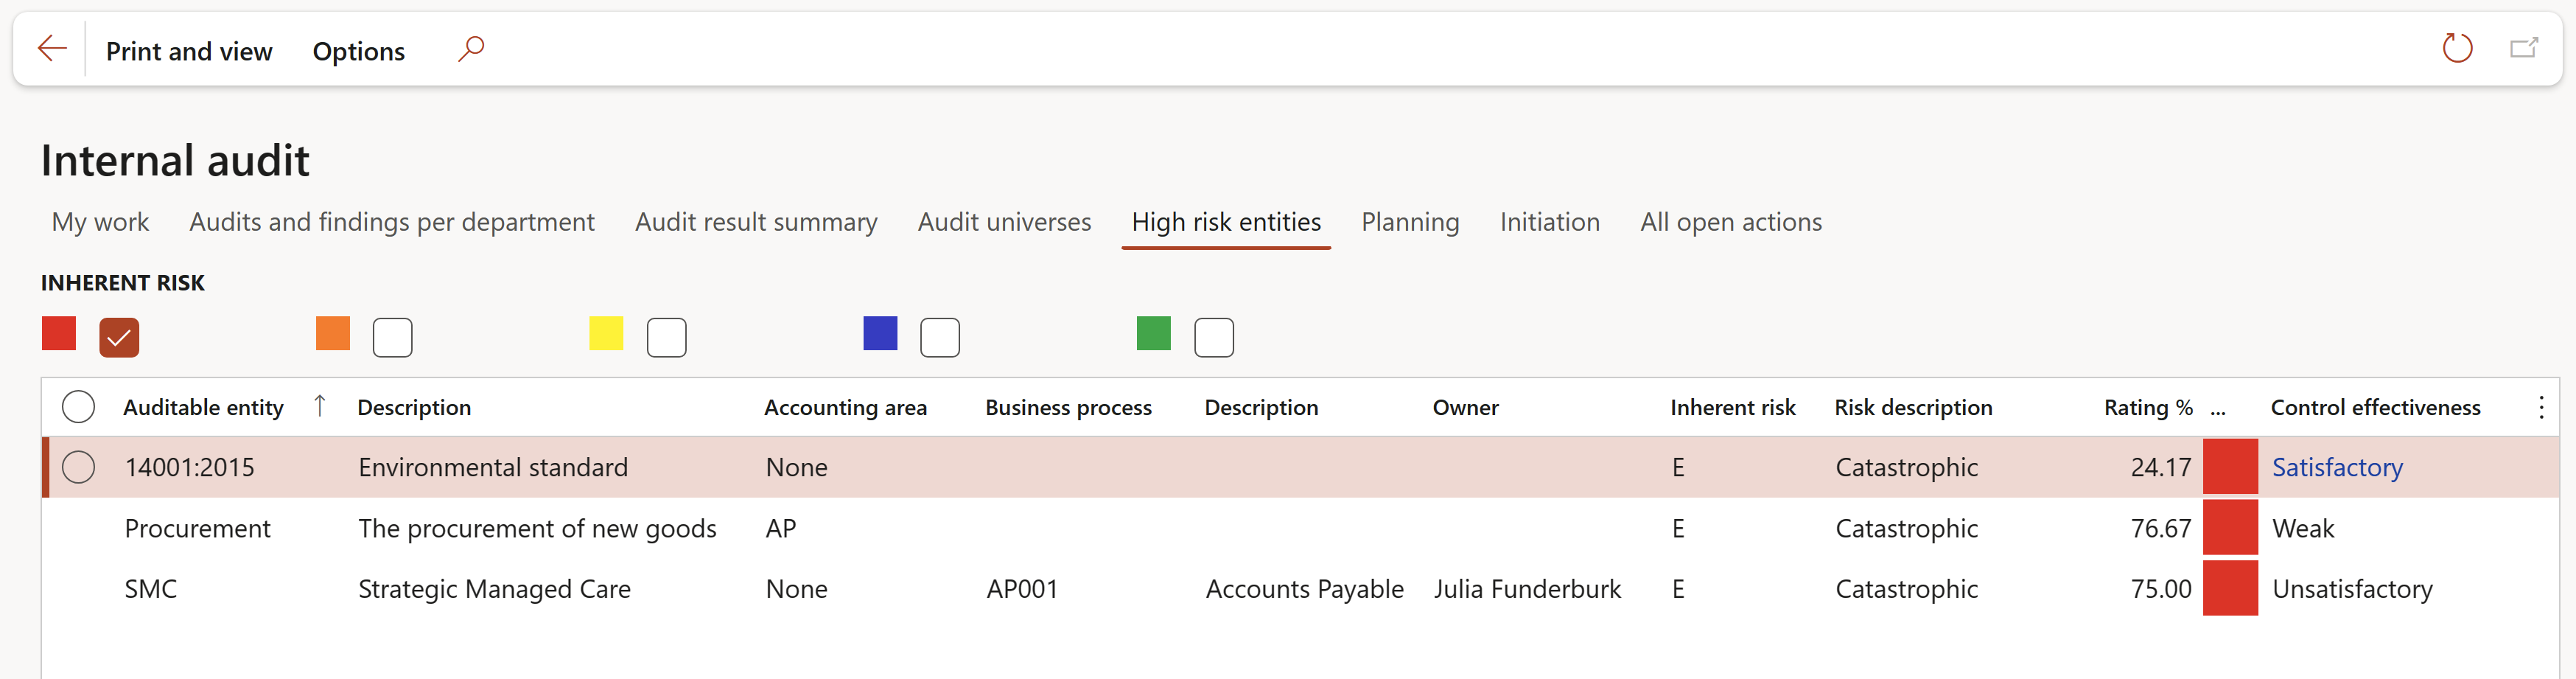Open Audits and findings per department tab
Viewport: 2576px width, 679px height.
point(392,222)
